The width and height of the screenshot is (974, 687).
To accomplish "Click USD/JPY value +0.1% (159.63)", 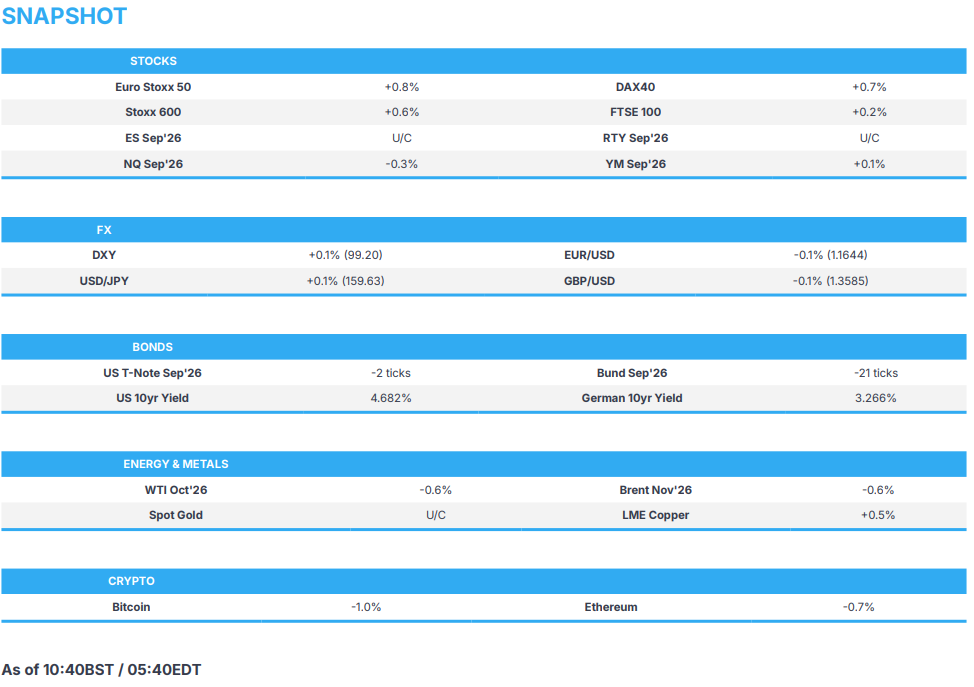I will pos(345,281).
